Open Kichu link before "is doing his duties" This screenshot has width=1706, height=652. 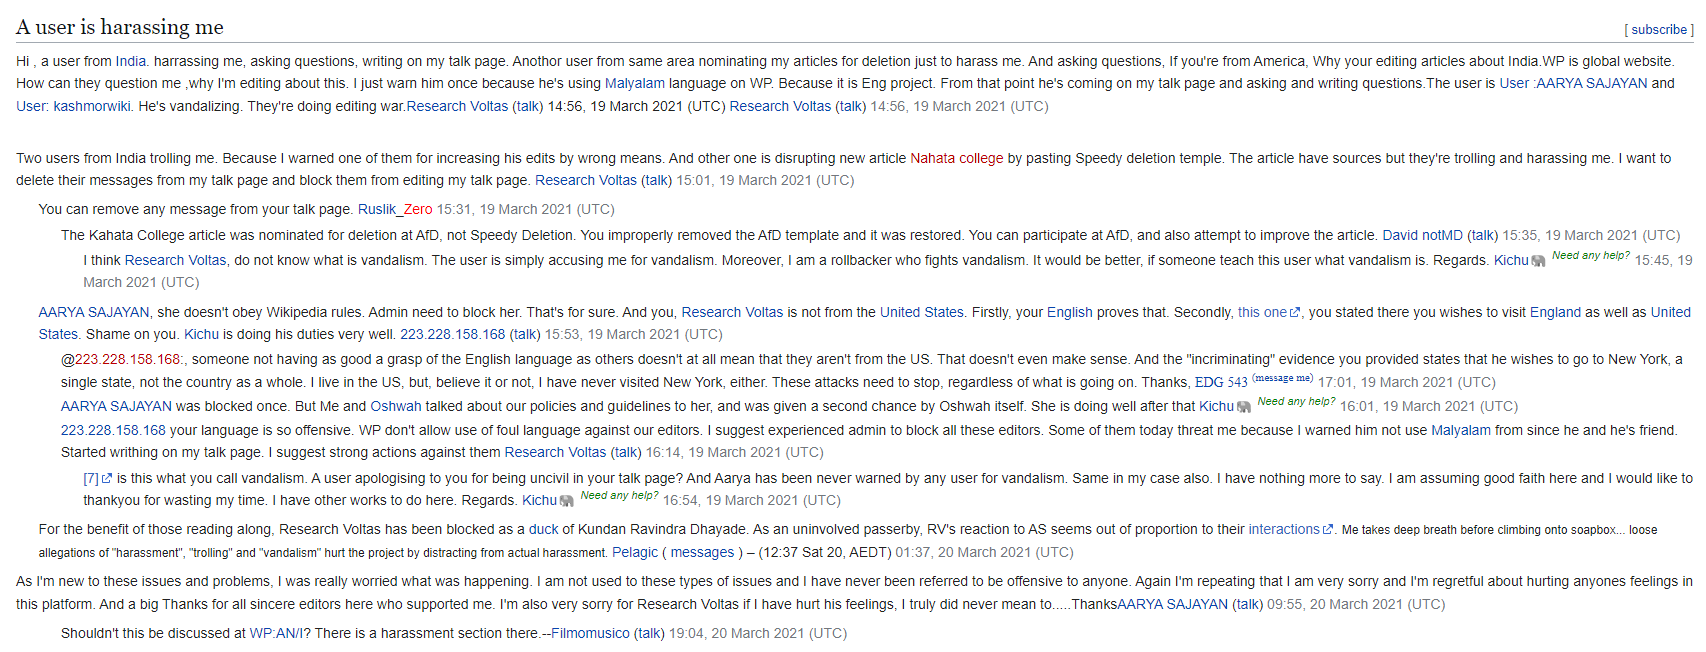pyautogui.click(x=201, y=334)
